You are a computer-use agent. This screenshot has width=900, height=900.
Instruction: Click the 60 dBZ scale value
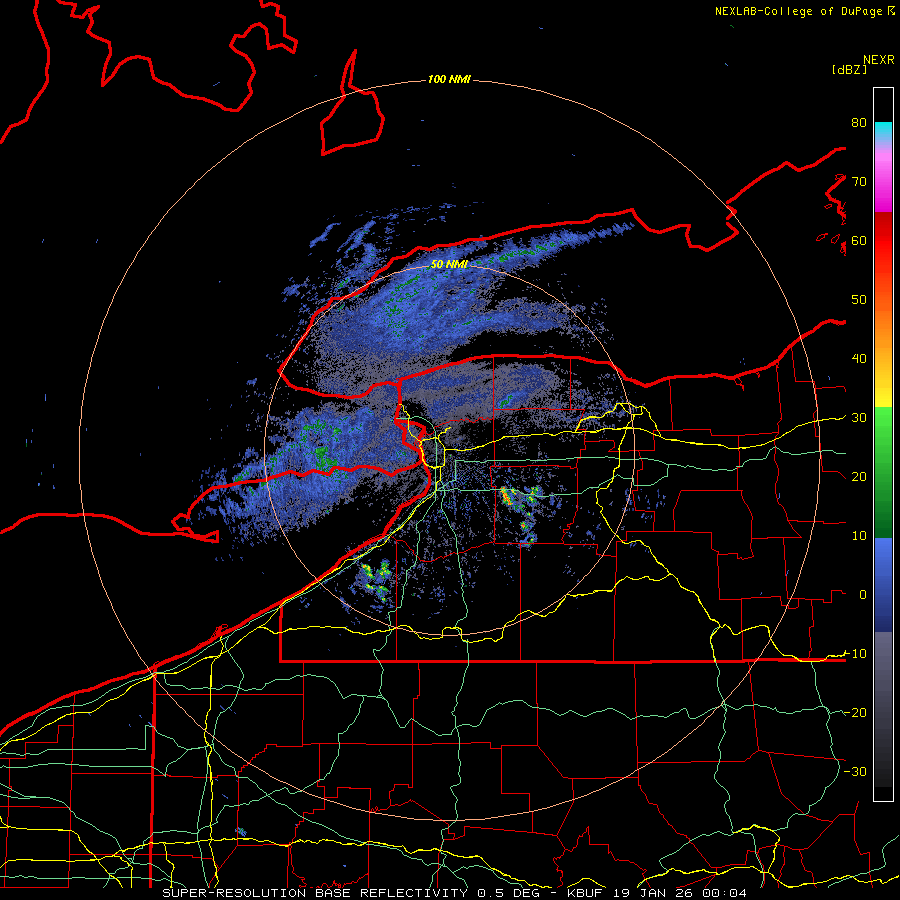[x=859, y=240]
